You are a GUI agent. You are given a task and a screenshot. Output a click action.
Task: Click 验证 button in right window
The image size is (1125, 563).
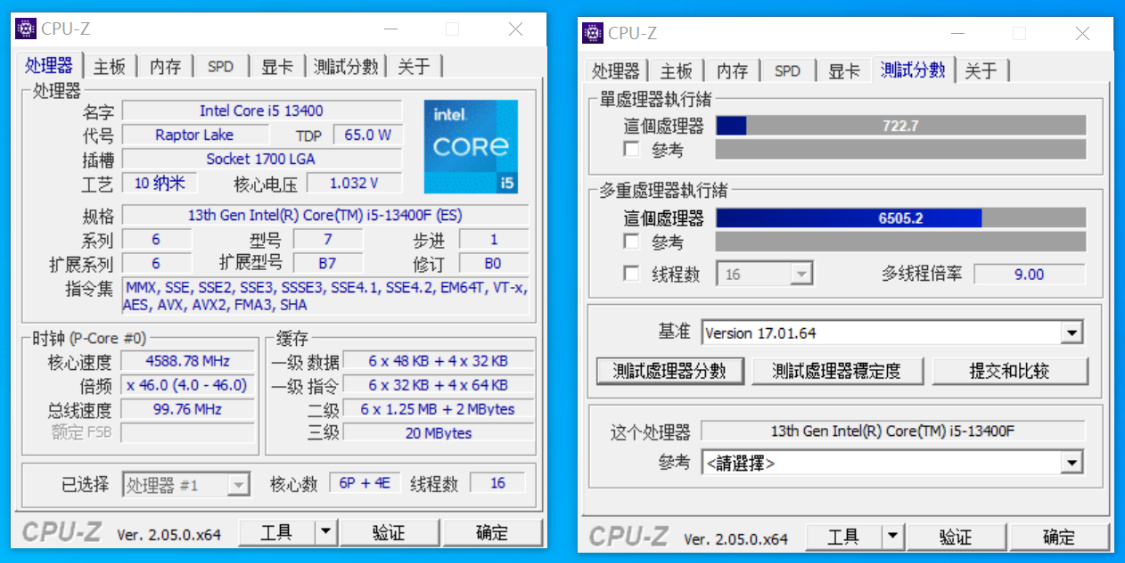point(955,536)
